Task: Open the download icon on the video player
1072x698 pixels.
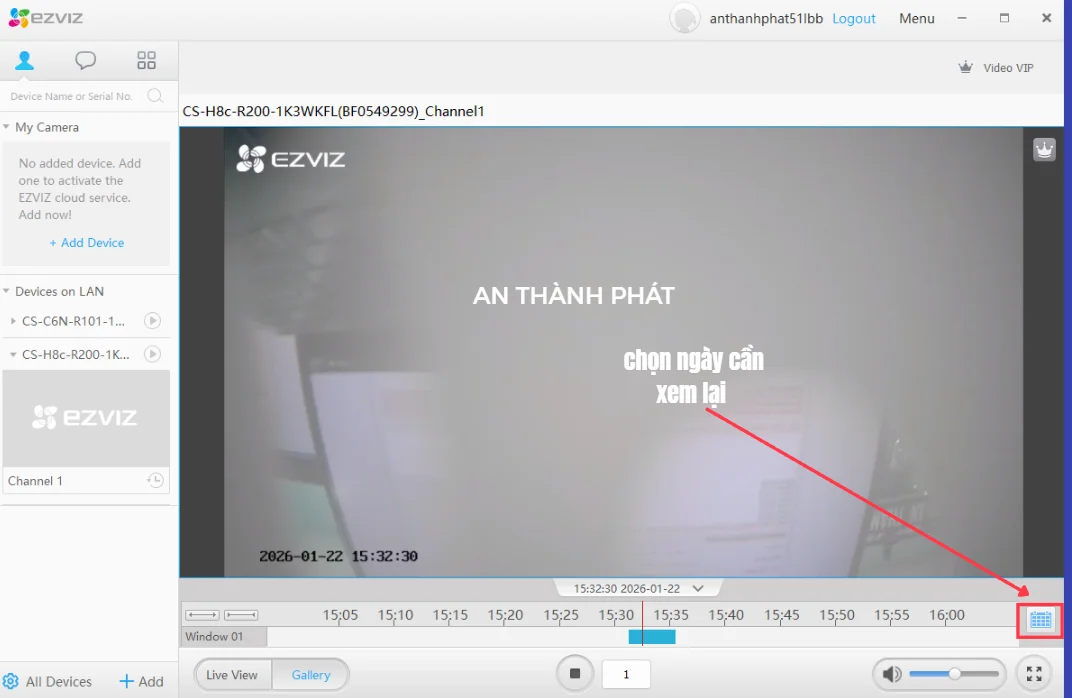Action: (1043, 148)
